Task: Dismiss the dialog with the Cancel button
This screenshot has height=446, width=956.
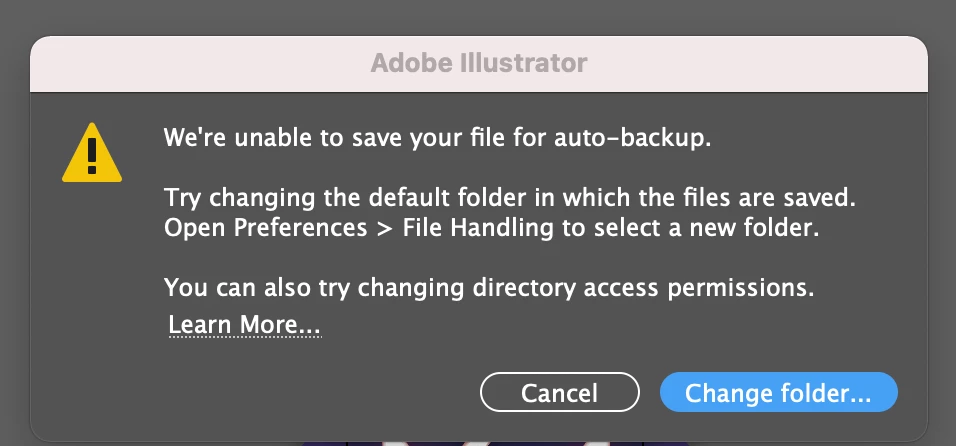Action: [x=560, y=392]
